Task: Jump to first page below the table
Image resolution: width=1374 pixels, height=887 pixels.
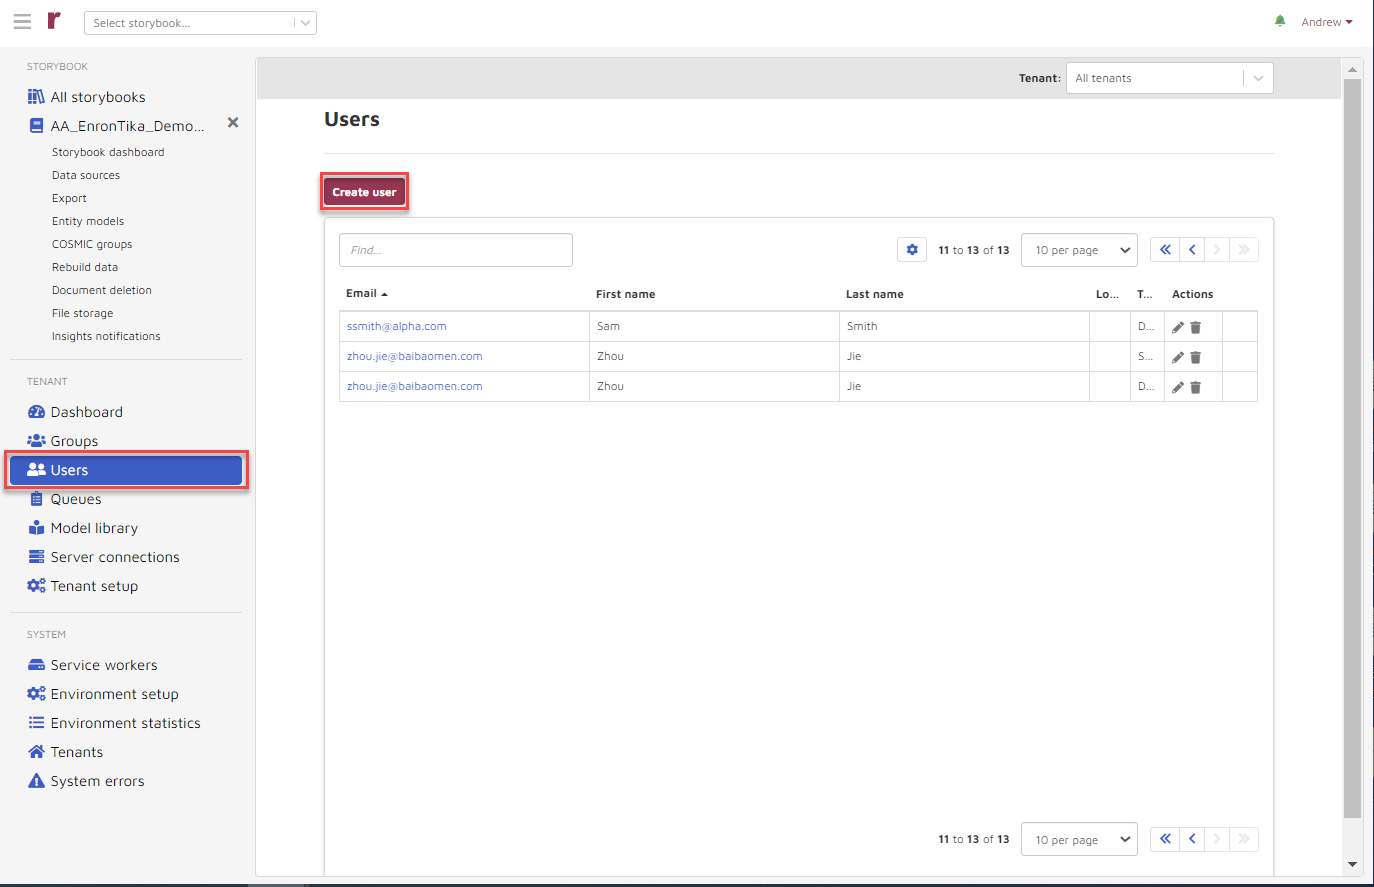Action: [x=1165, y=839]
